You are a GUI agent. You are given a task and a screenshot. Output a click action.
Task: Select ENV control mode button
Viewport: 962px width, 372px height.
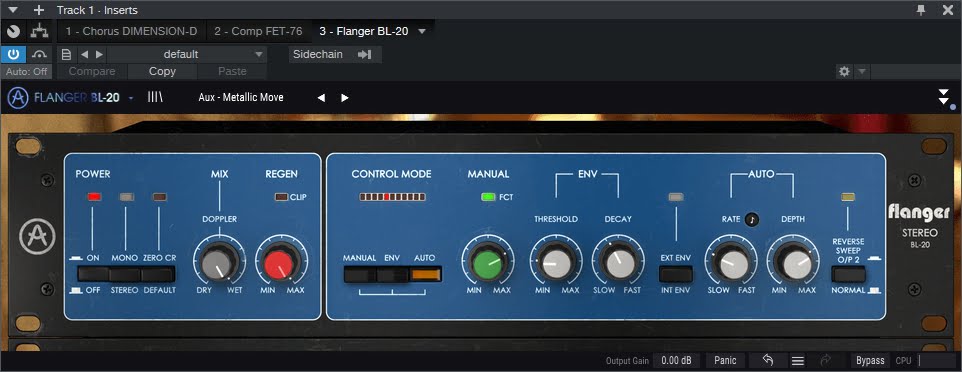[393, 274]
